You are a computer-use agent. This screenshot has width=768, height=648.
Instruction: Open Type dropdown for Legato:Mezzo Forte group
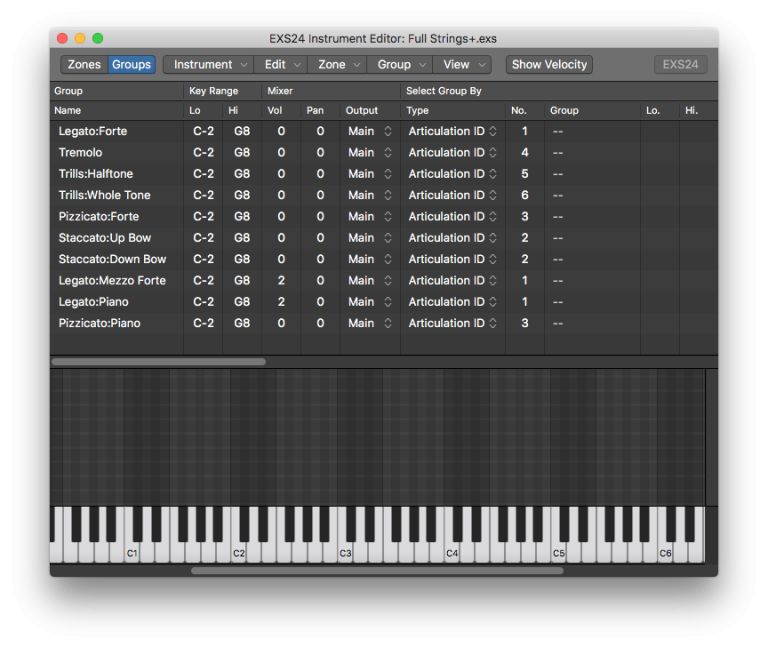point(453,281)
